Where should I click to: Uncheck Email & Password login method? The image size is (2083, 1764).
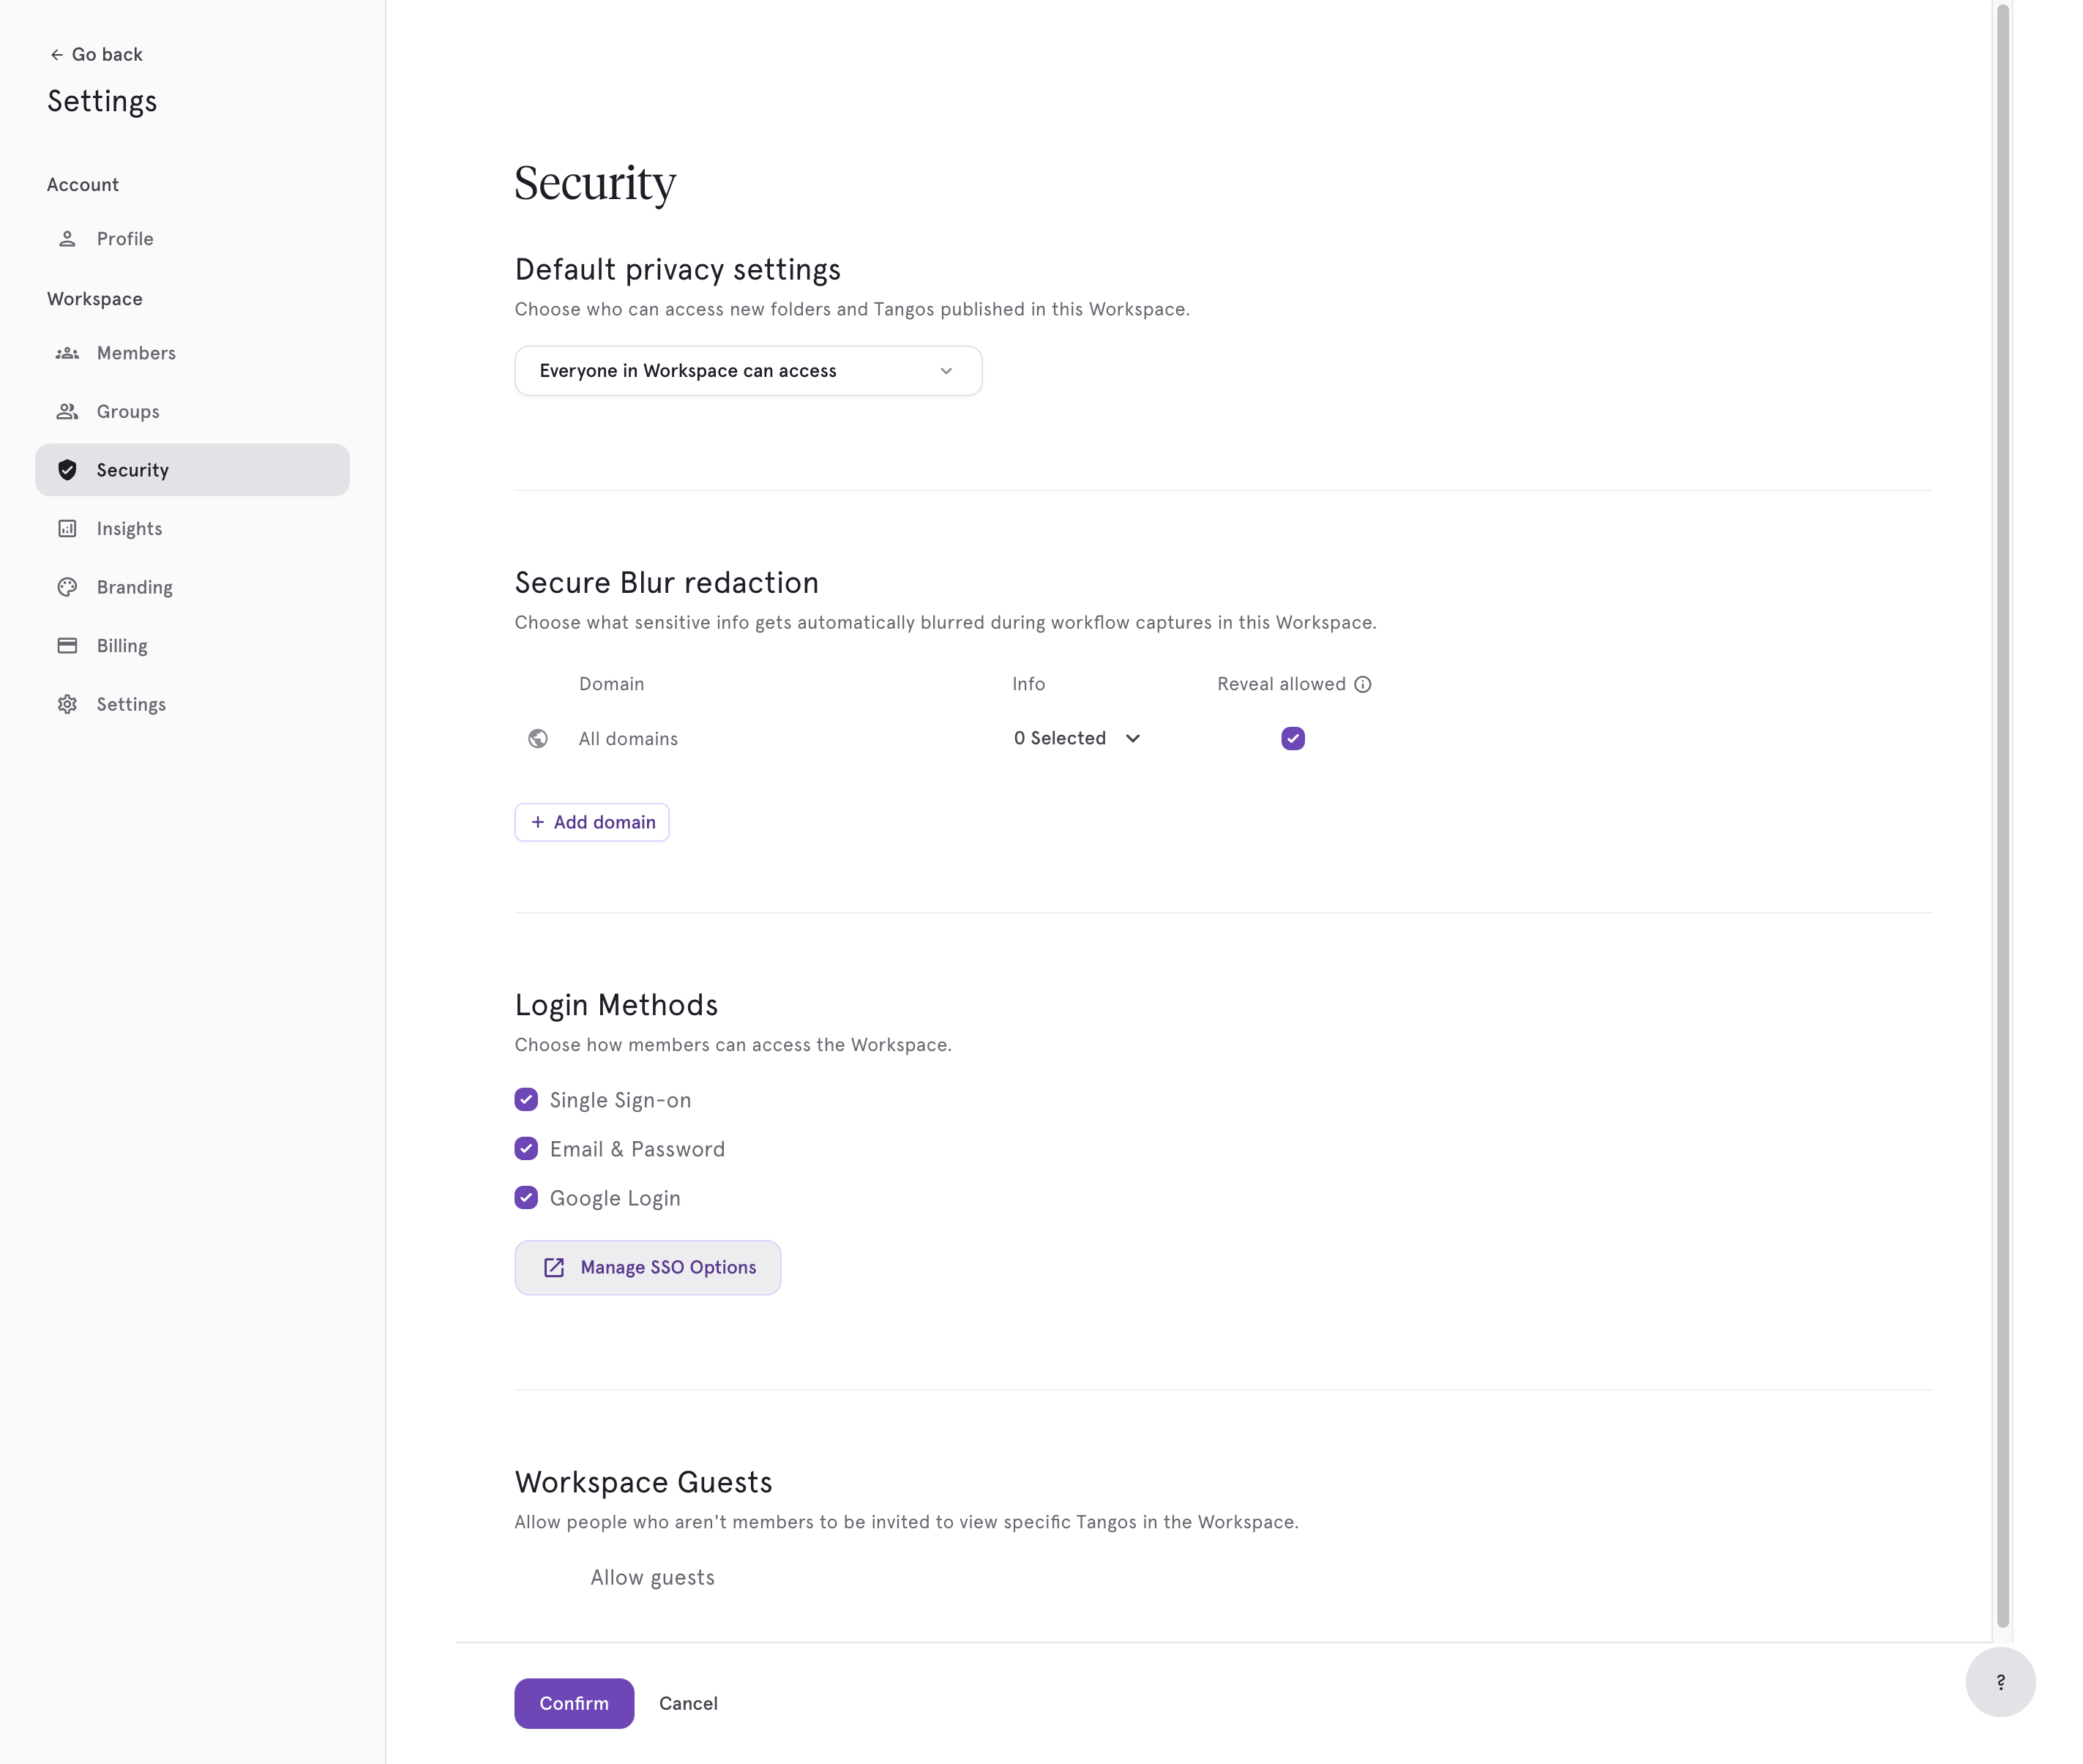[526, 1149]
